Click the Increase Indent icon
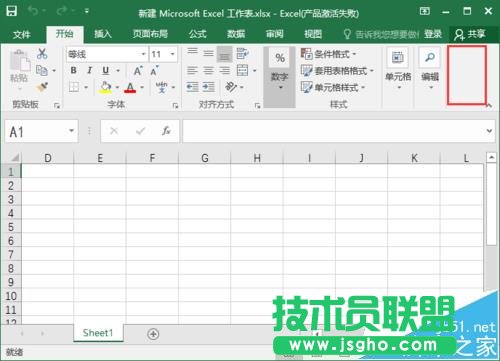The width and height of the screenshot is (500, 361). tap(209, 87)
